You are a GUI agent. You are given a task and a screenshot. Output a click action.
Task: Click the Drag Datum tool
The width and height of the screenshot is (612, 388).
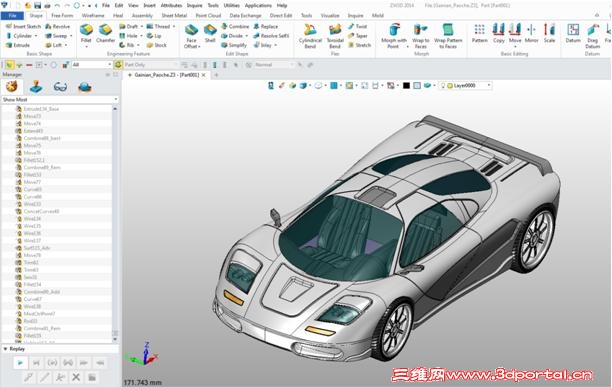coord(592,36)
